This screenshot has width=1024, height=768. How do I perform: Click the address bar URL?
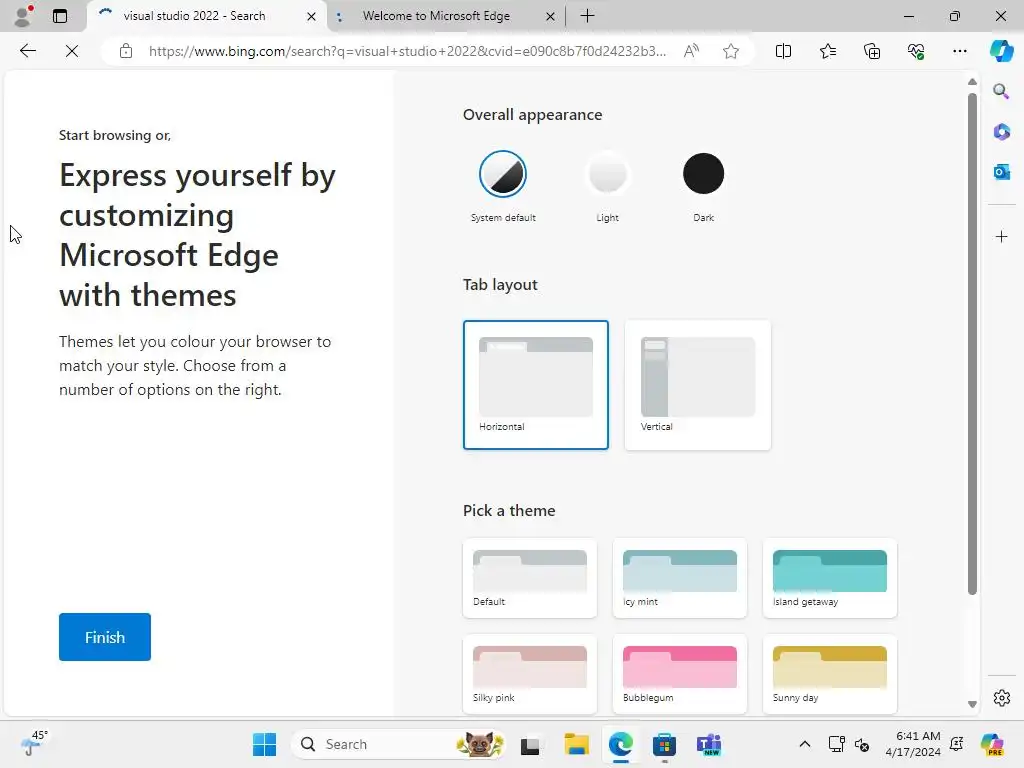(x=407, y=51)
